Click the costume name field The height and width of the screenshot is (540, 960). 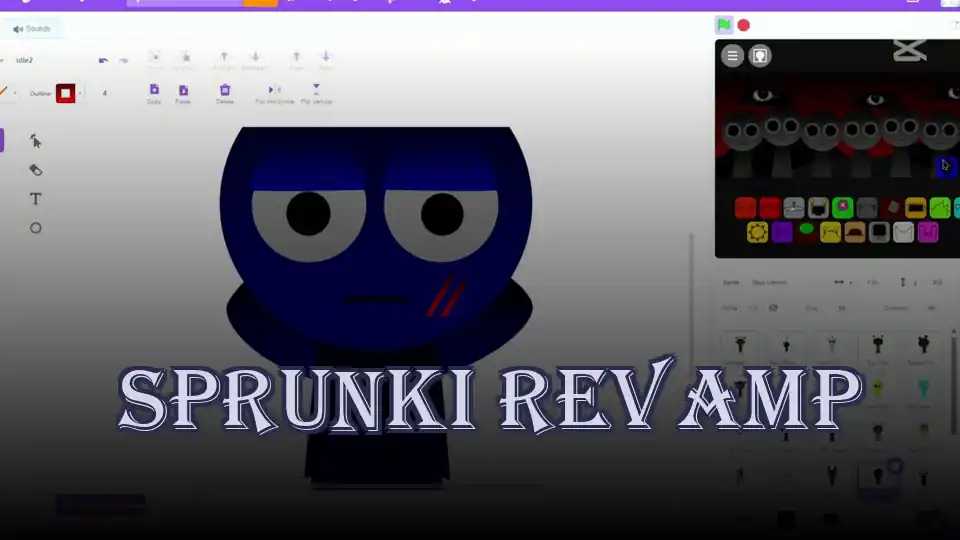[x=40, y=61]
